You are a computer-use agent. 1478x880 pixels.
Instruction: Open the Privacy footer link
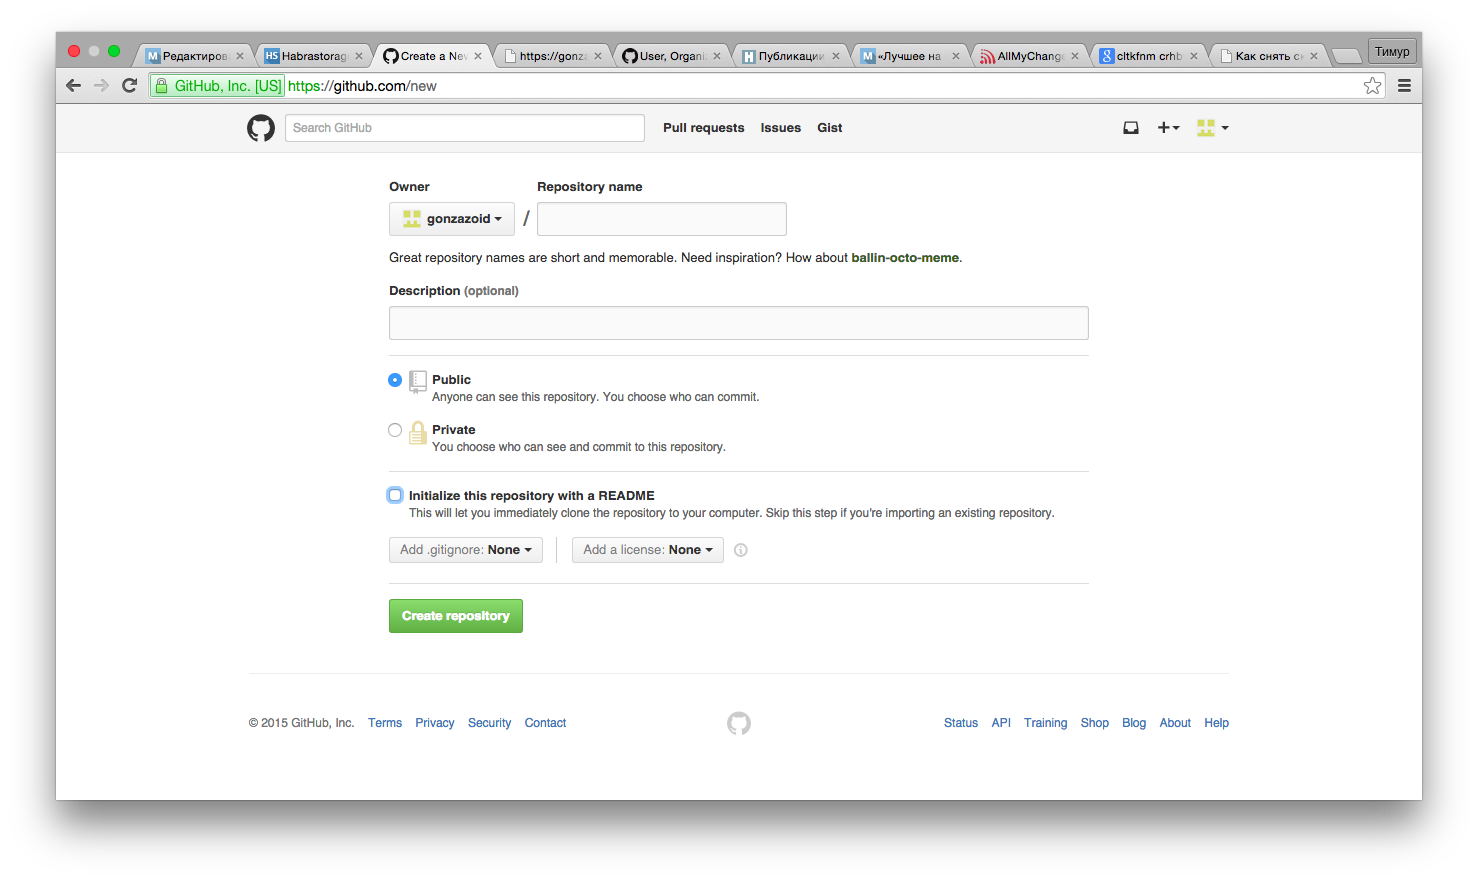point(435,723)
